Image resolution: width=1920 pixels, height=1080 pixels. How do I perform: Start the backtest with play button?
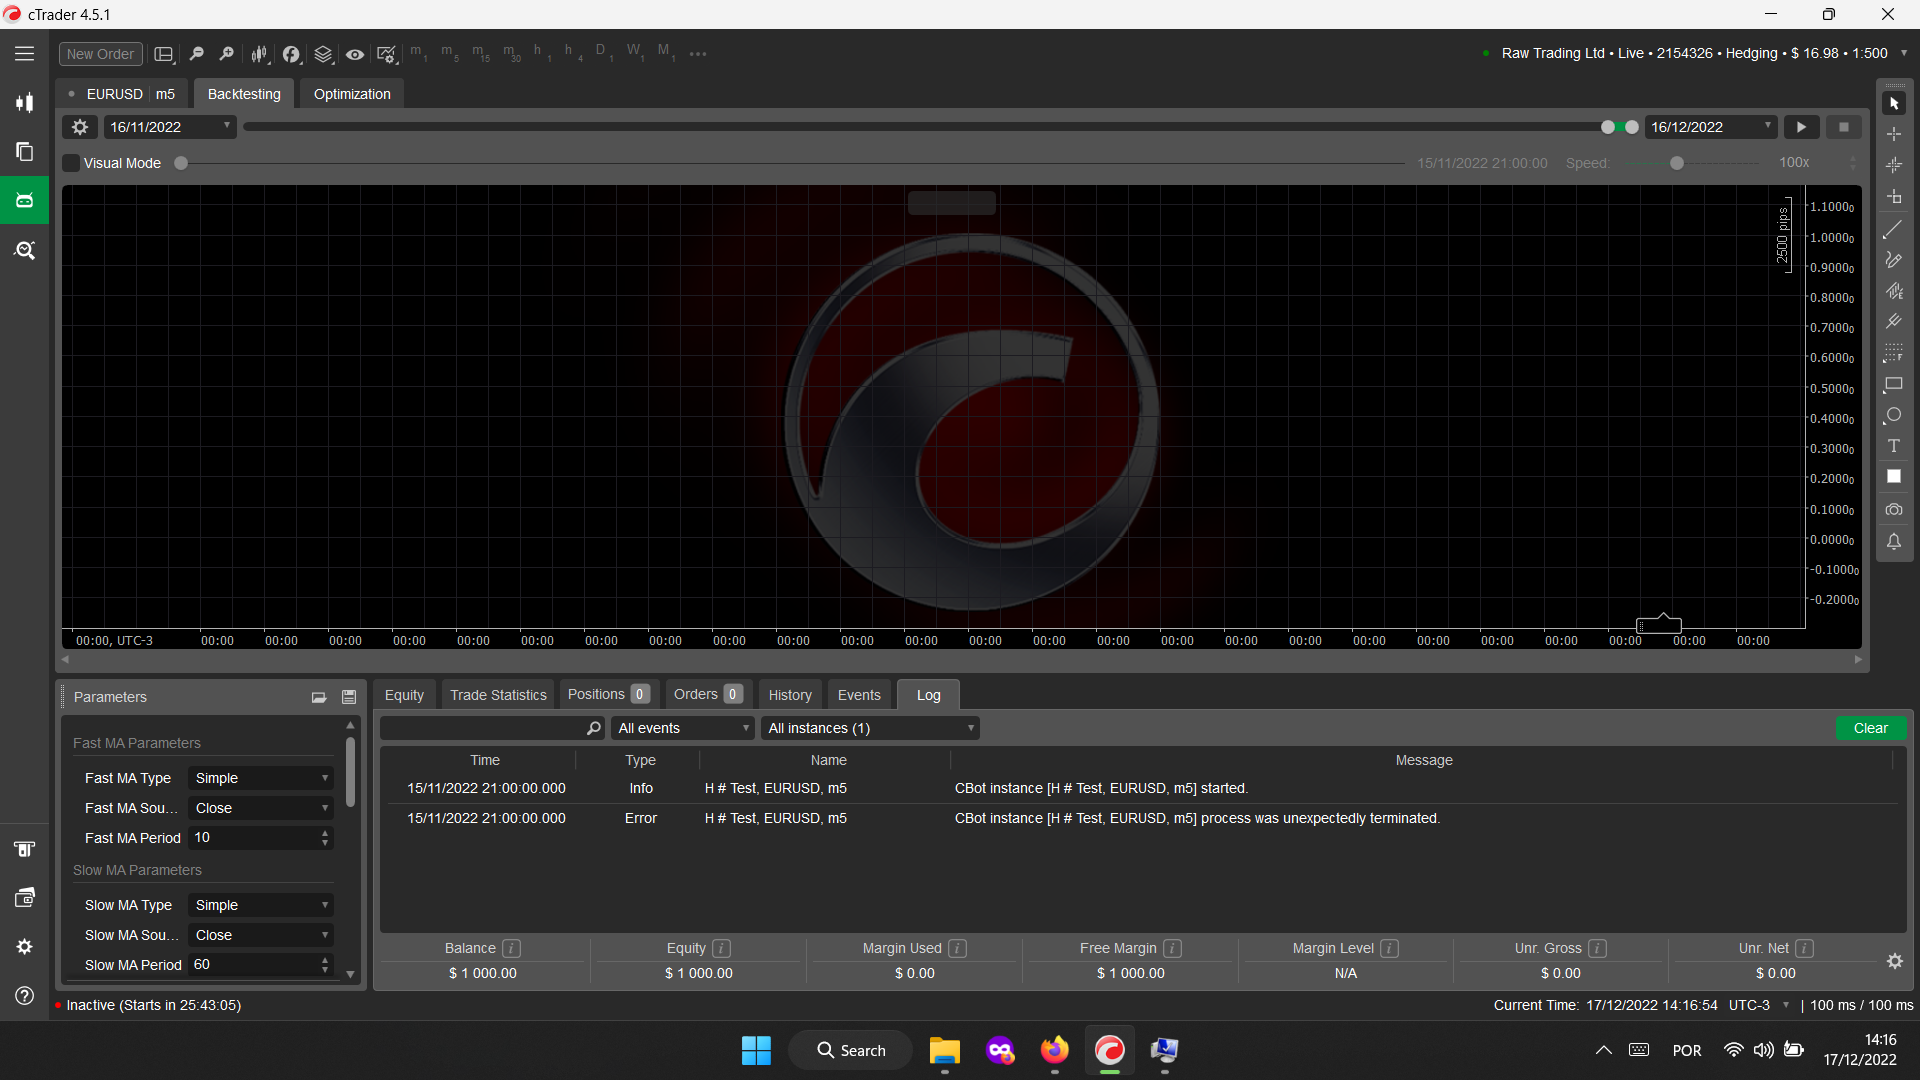coord(1801,127)
